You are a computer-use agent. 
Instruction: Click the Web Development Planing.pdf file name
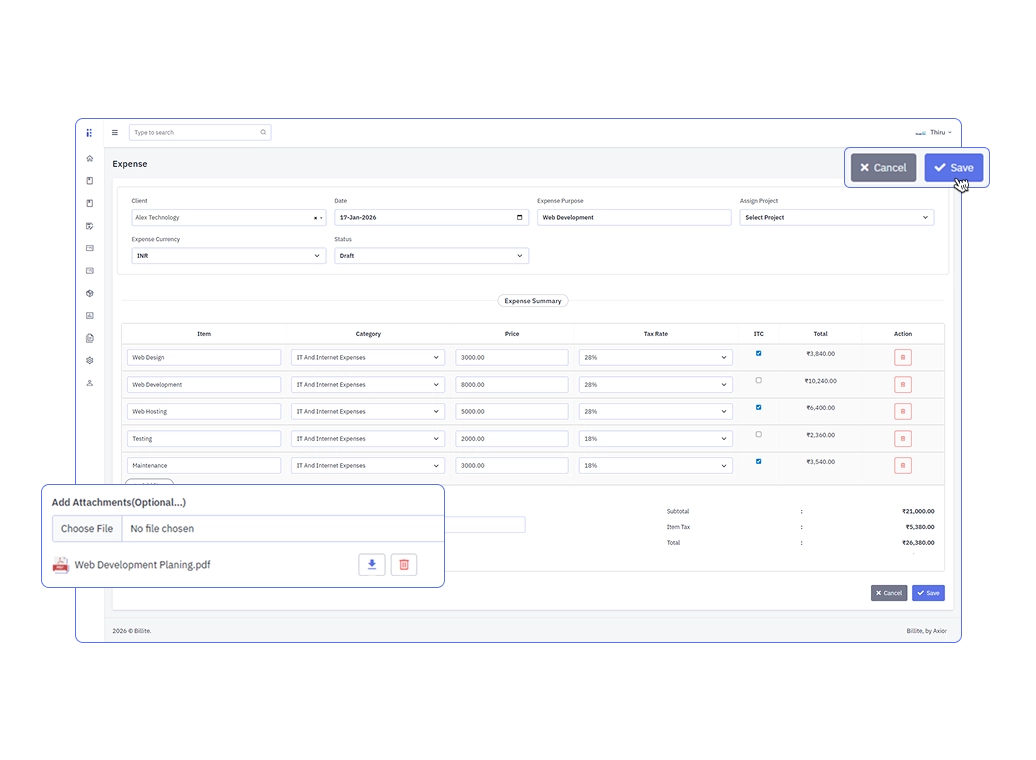click(143, 565)
